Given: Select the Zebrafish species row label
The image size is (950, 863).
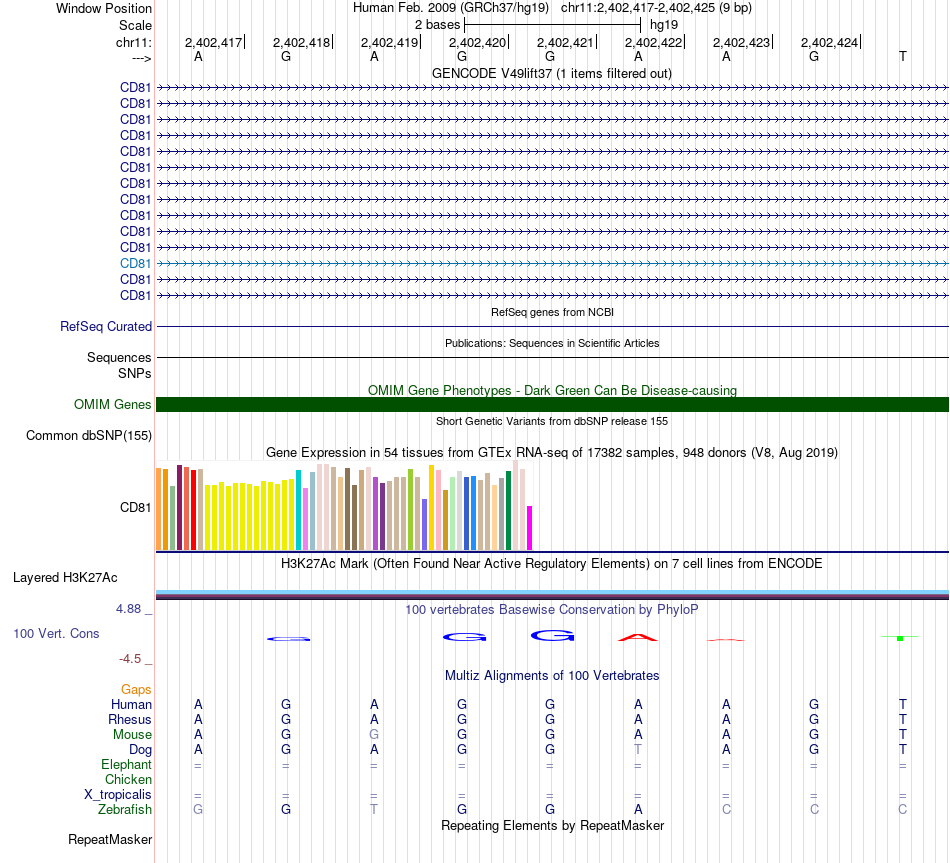Looking at the screenshot, I should [x=125, y=809].
